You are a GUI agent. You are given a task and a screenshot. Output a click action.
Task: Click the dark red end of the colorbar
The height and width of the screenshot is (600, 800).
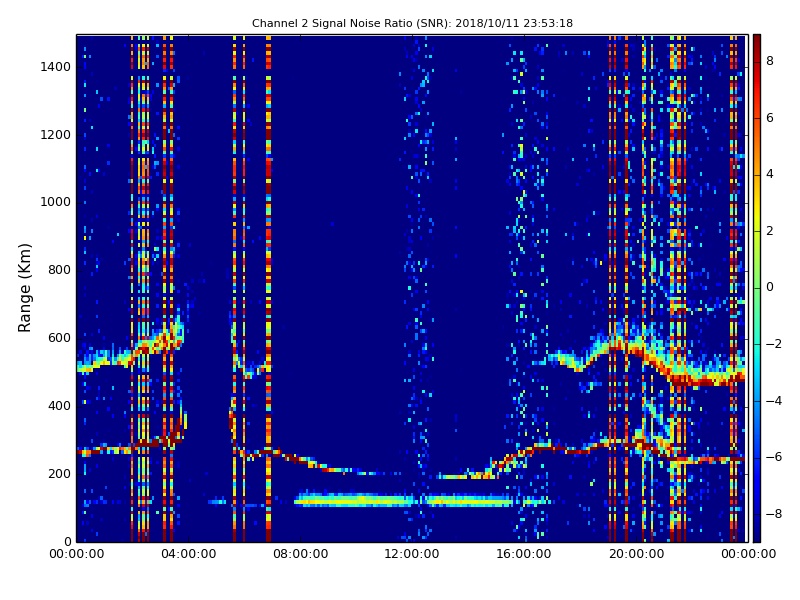(x=757, y=40)
